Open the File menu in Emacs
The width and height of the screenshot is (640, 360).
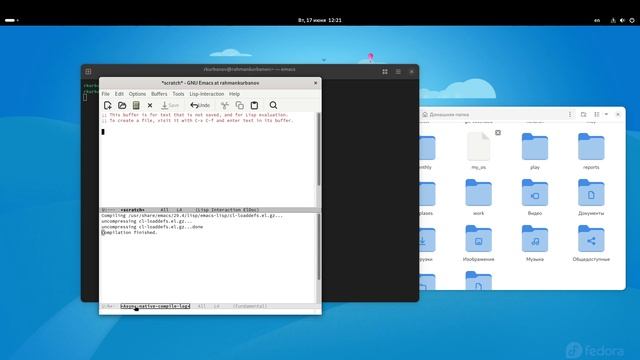tap(105, 94)
